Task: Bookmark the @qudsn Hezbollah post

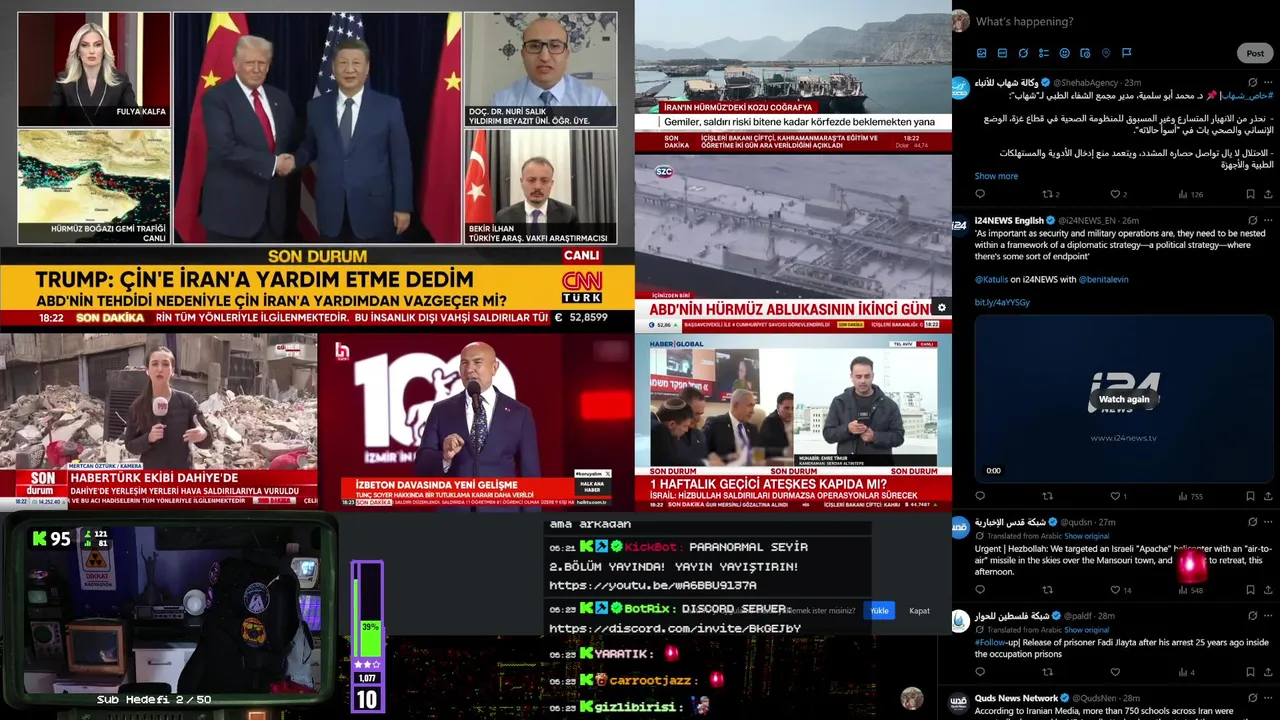Action: [x=1250, y=590]
